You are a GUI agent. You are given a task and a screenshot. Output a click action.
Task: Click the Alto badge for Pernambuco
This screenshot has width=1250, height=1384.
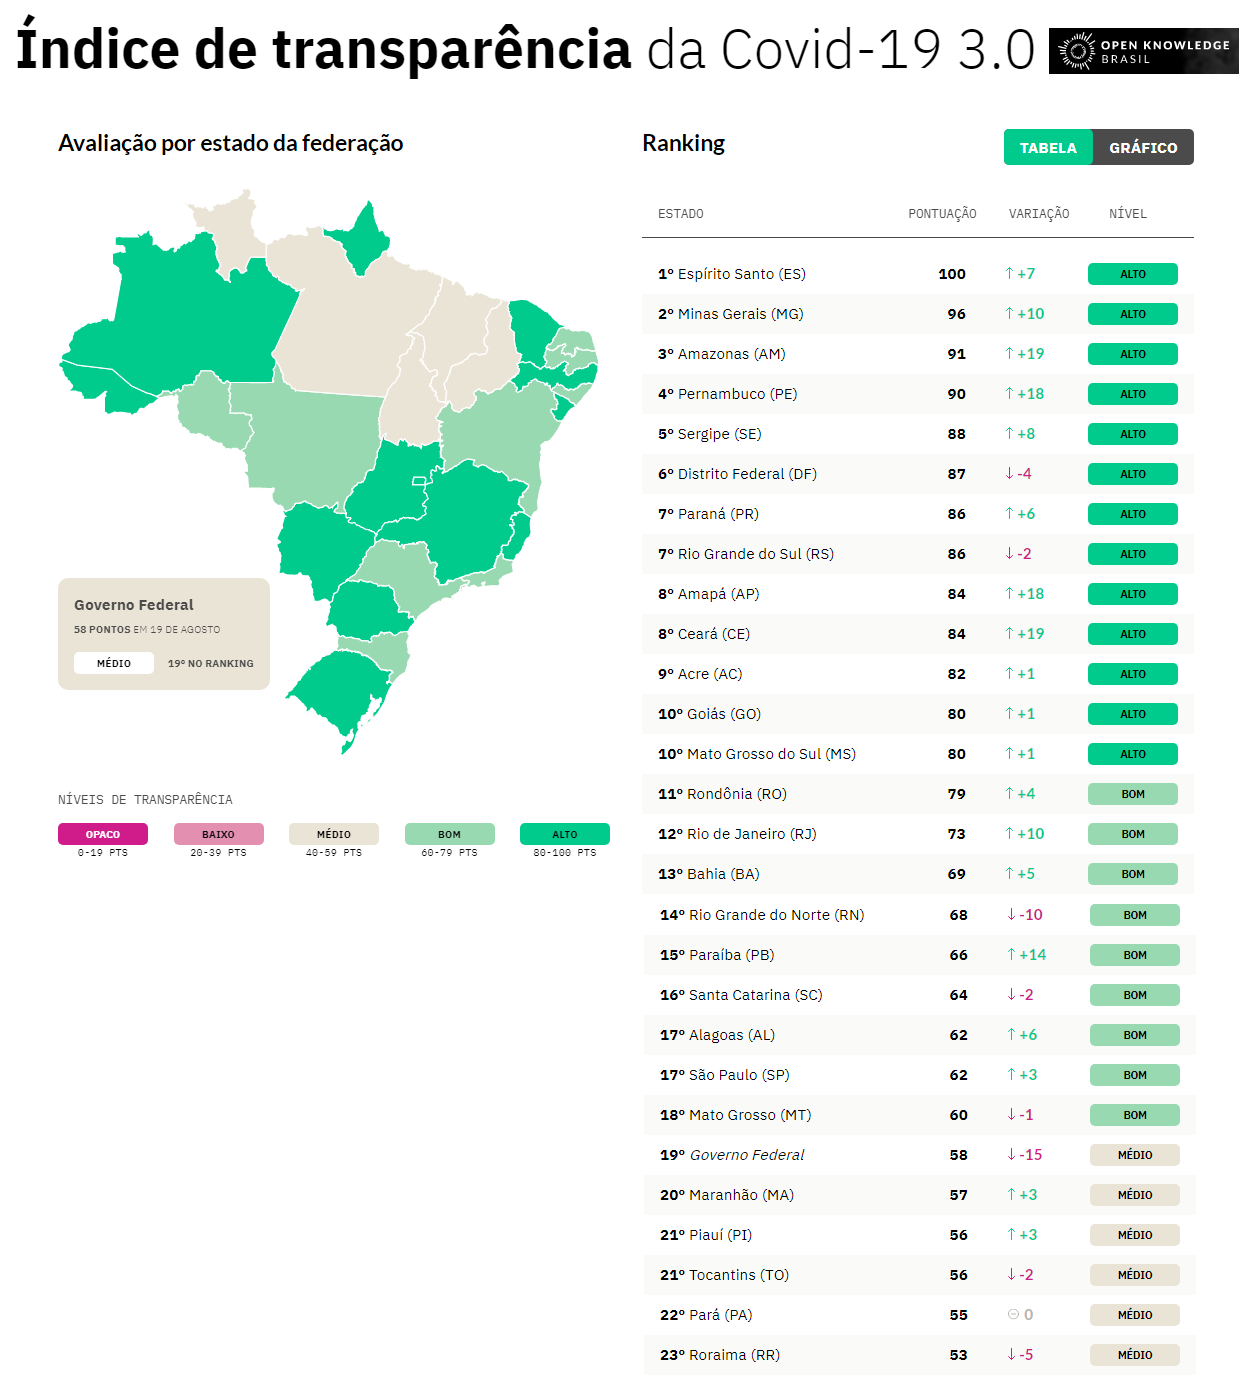coord(1133,394)
